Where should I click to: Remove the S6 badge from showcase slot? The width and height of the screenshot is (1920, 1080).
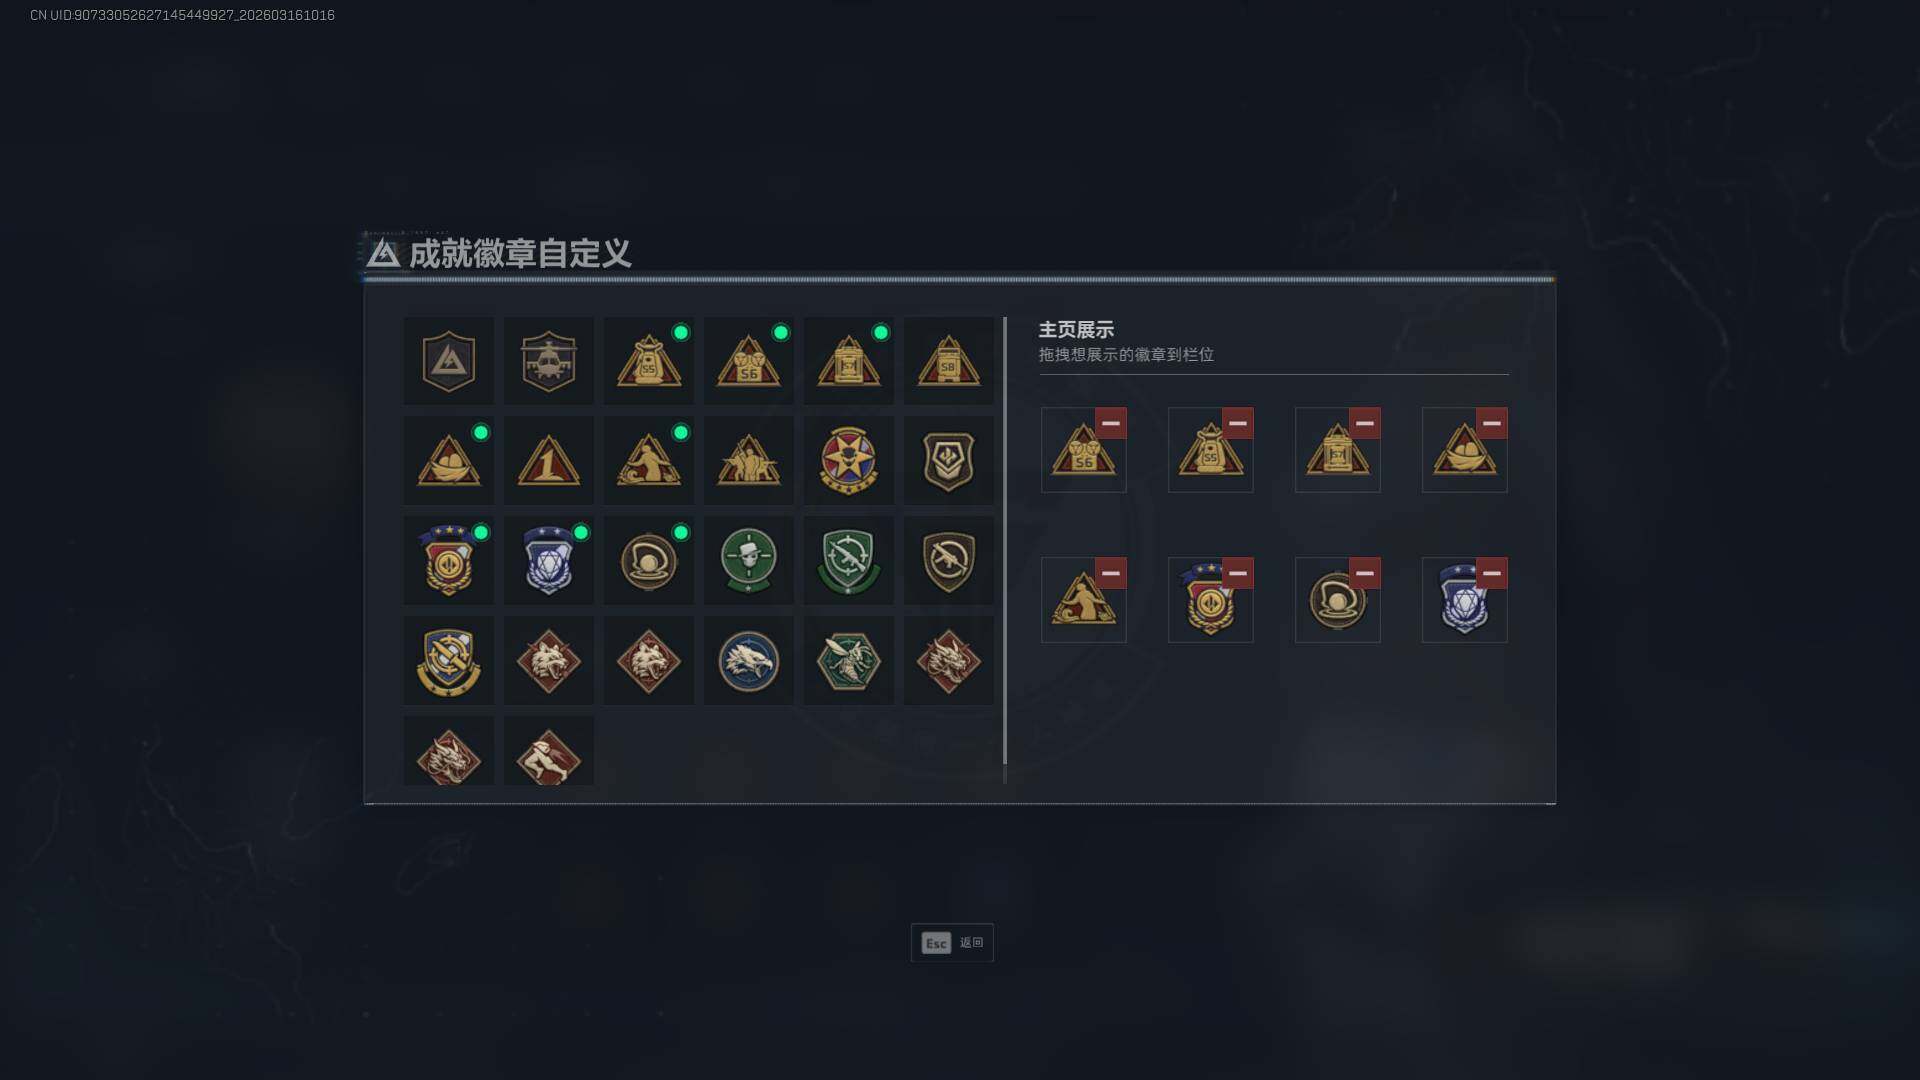pyautogui.click(x=1110, y=423)
